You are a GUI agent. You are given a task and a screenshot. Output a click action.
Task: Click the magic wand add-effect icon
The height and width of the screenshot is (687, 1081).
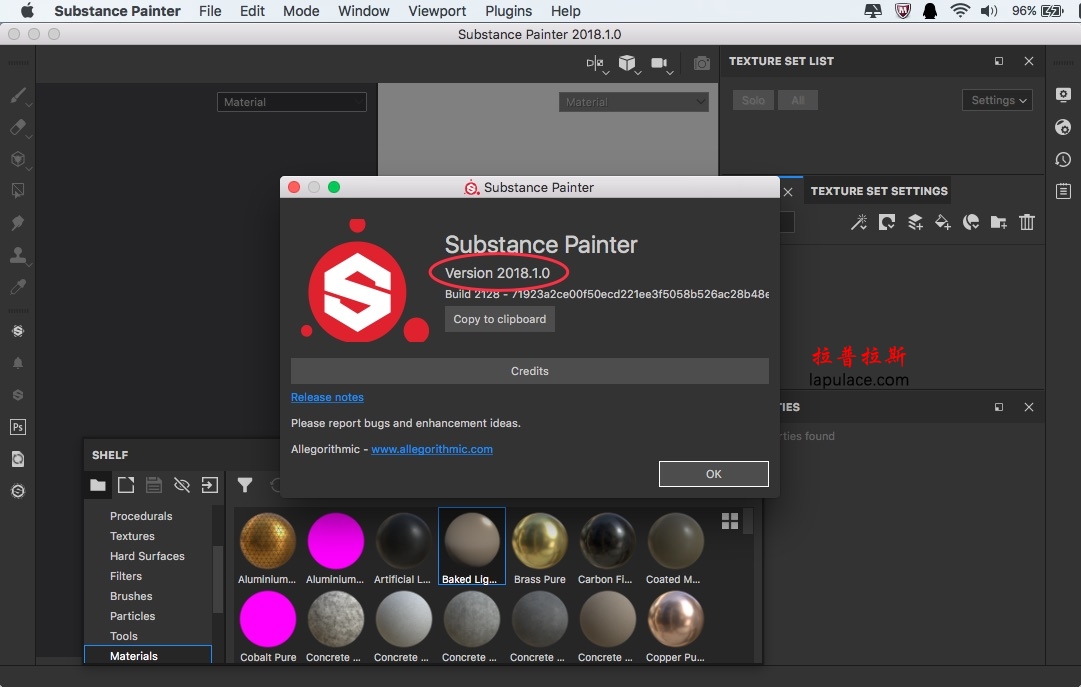click(x=859, y=222)
